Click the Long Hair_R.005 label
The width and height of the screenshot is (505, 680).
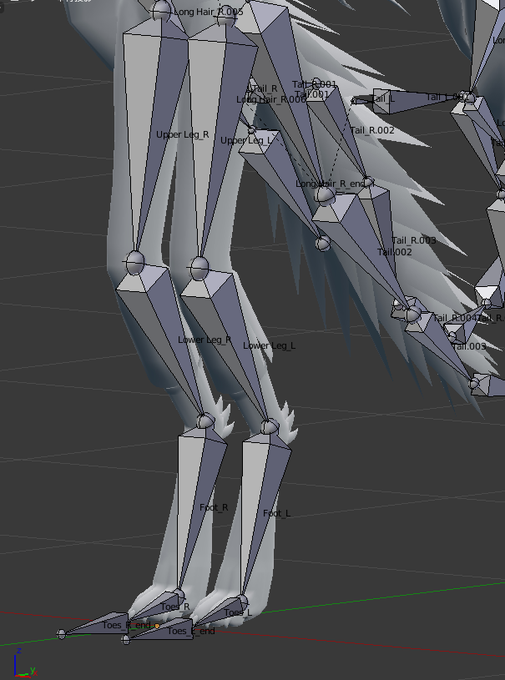(x=208, y=12)
